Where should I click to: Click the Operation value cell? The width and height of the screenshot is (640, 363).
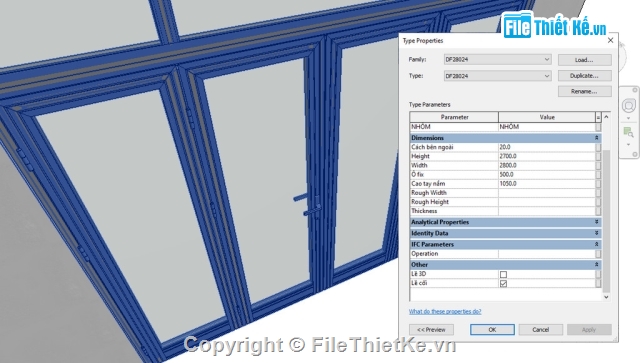[547, 254]
